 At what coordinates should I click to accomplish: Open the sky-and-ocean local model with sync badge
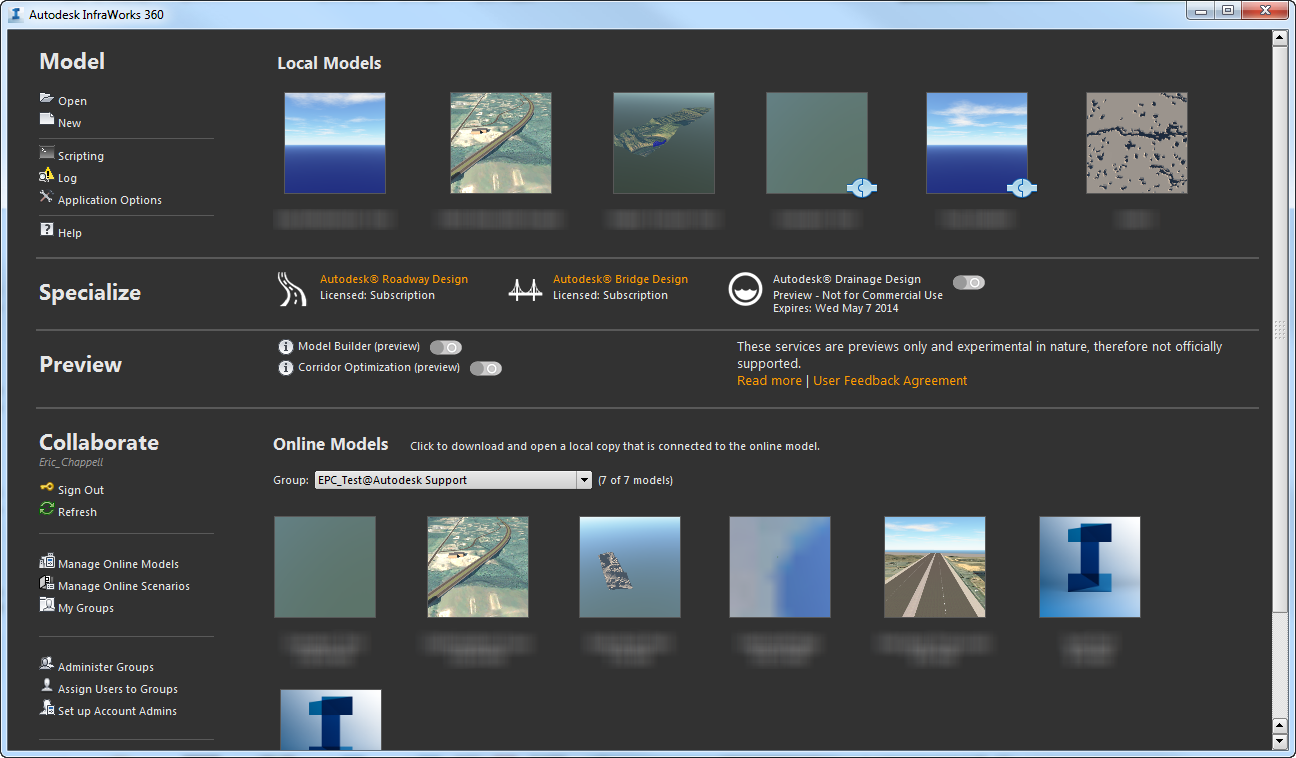(x=977, y=143)
